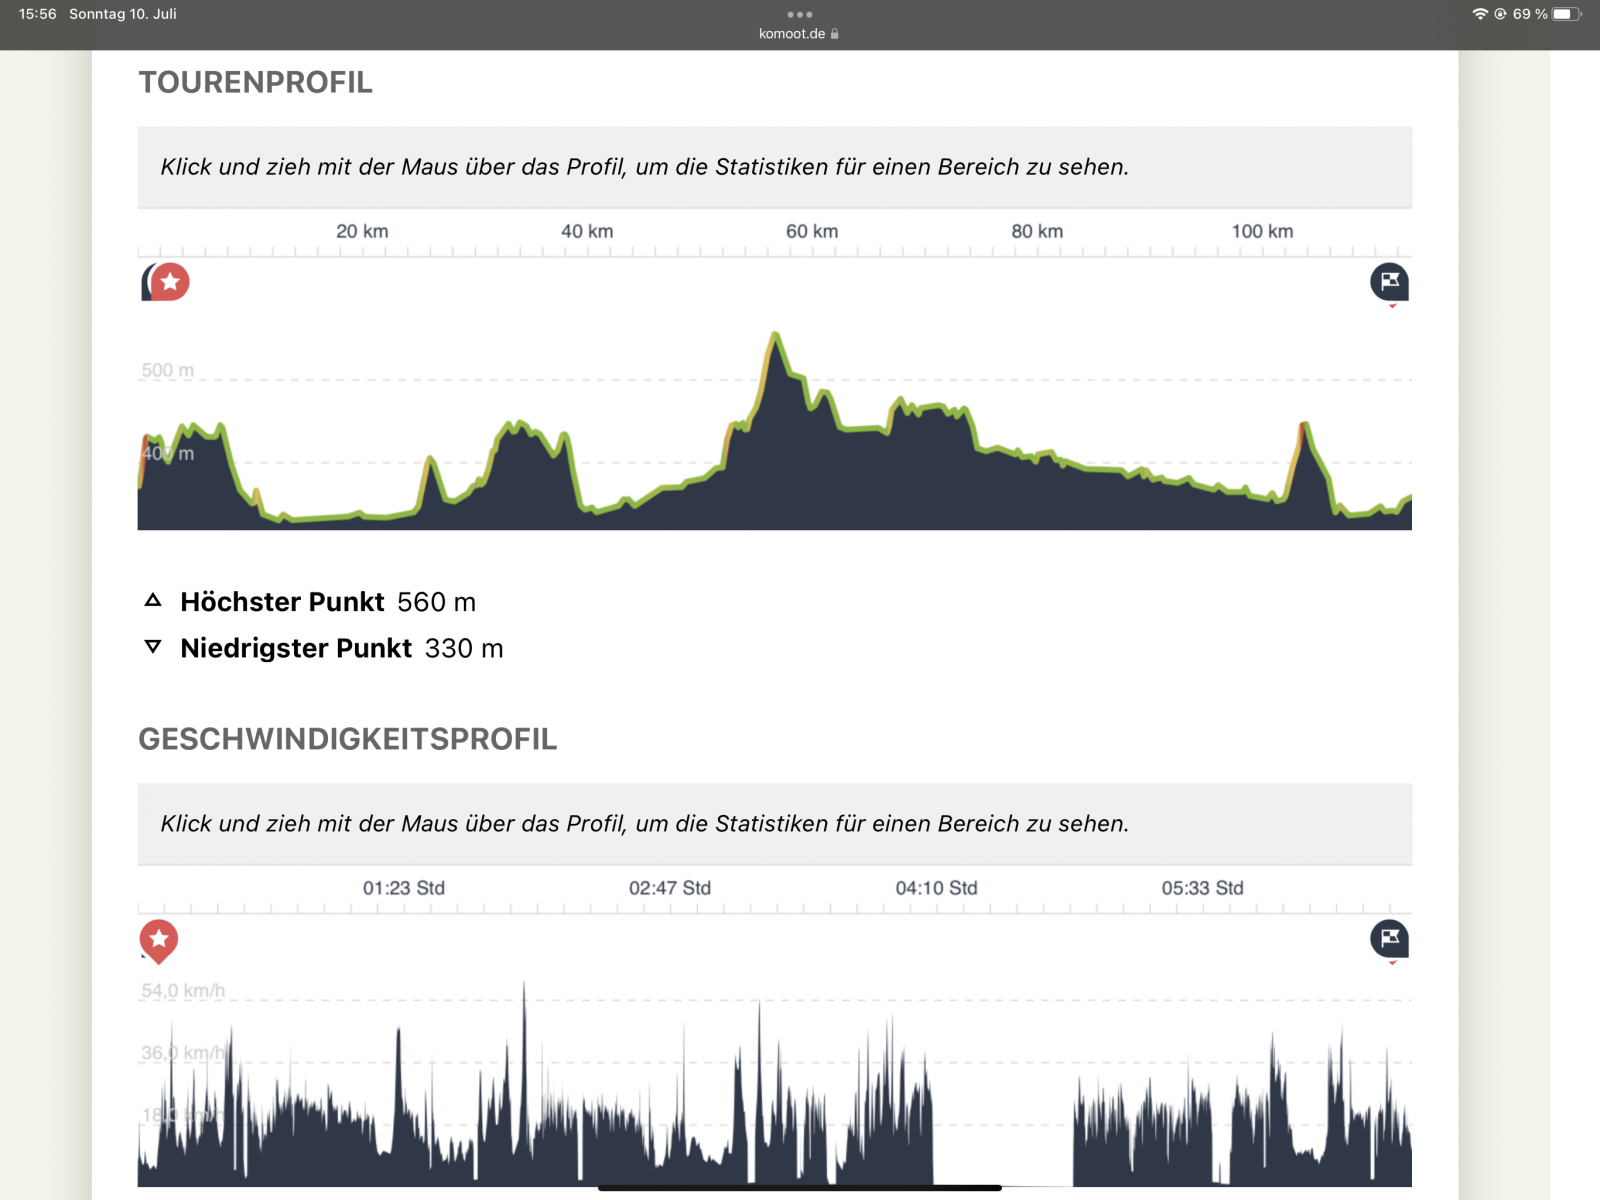Tap the home indicator bar at bottom
Image resolution: width=1600 pixels, height=1200 pixels.
point(800,1188)
